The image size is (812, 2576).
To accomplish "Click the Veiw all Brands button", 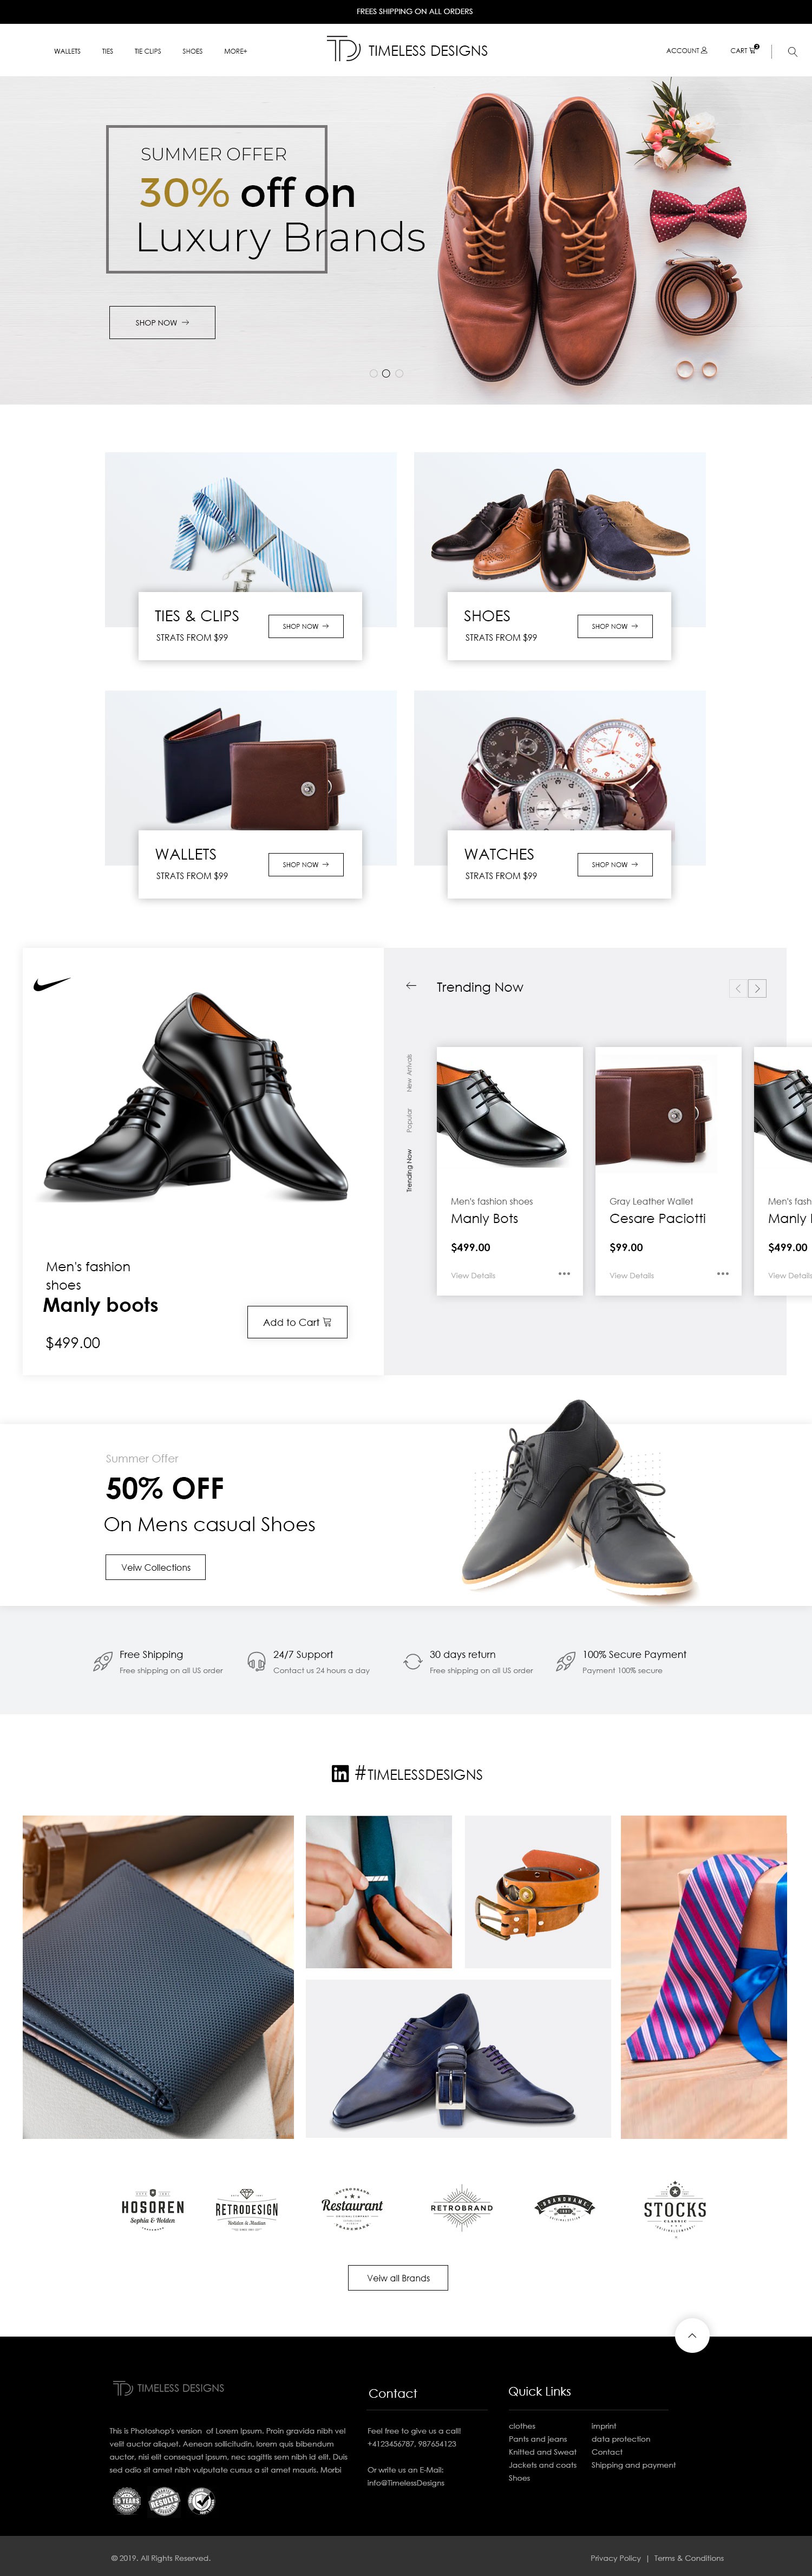I will [x=398, y=2277].
